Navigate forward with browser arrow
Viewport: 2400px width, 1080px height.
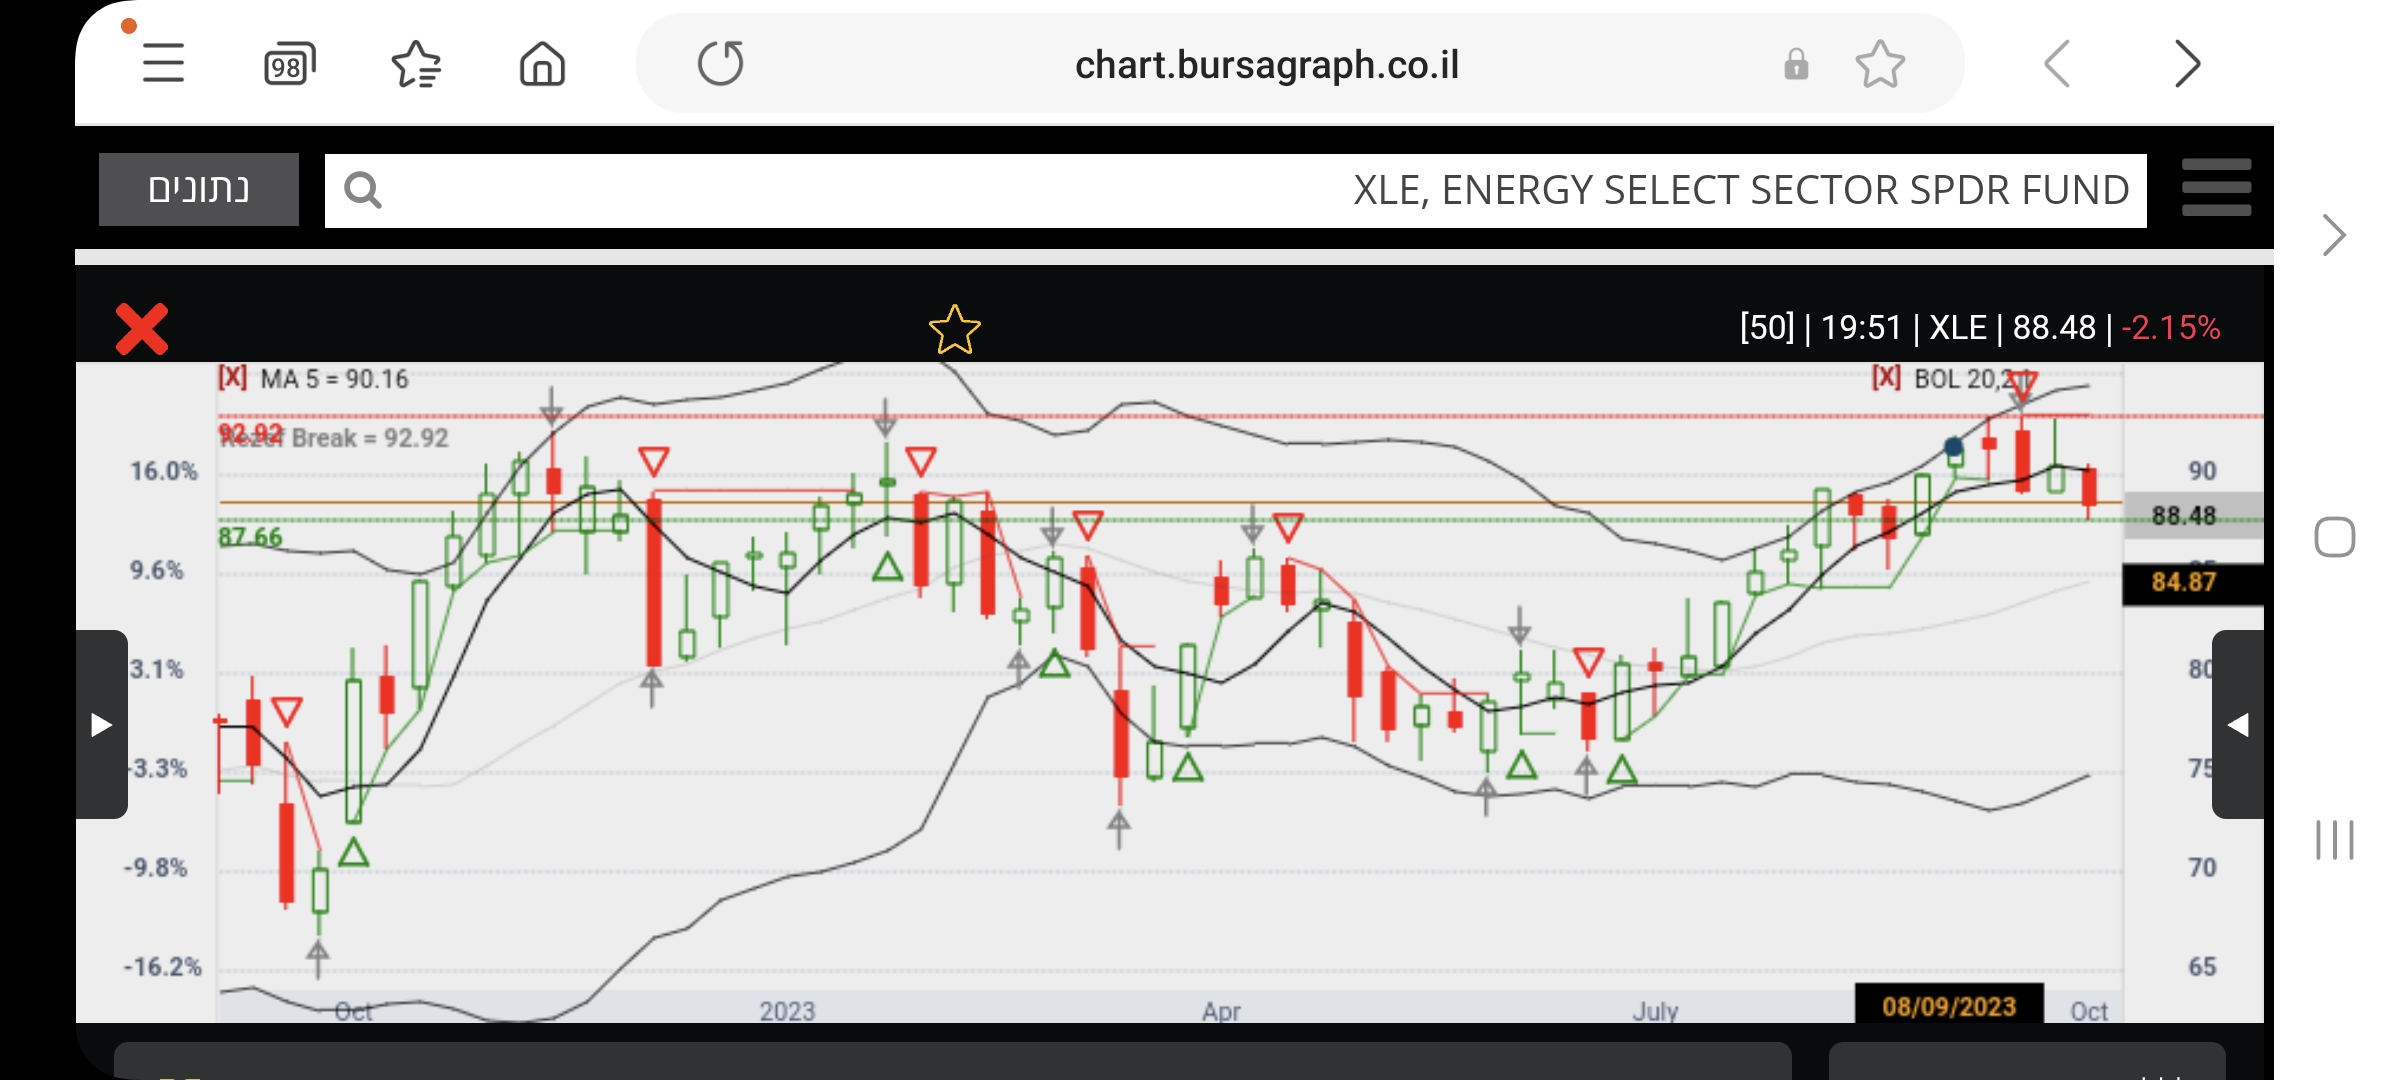pyautogui.click(x=2187, y=65)
